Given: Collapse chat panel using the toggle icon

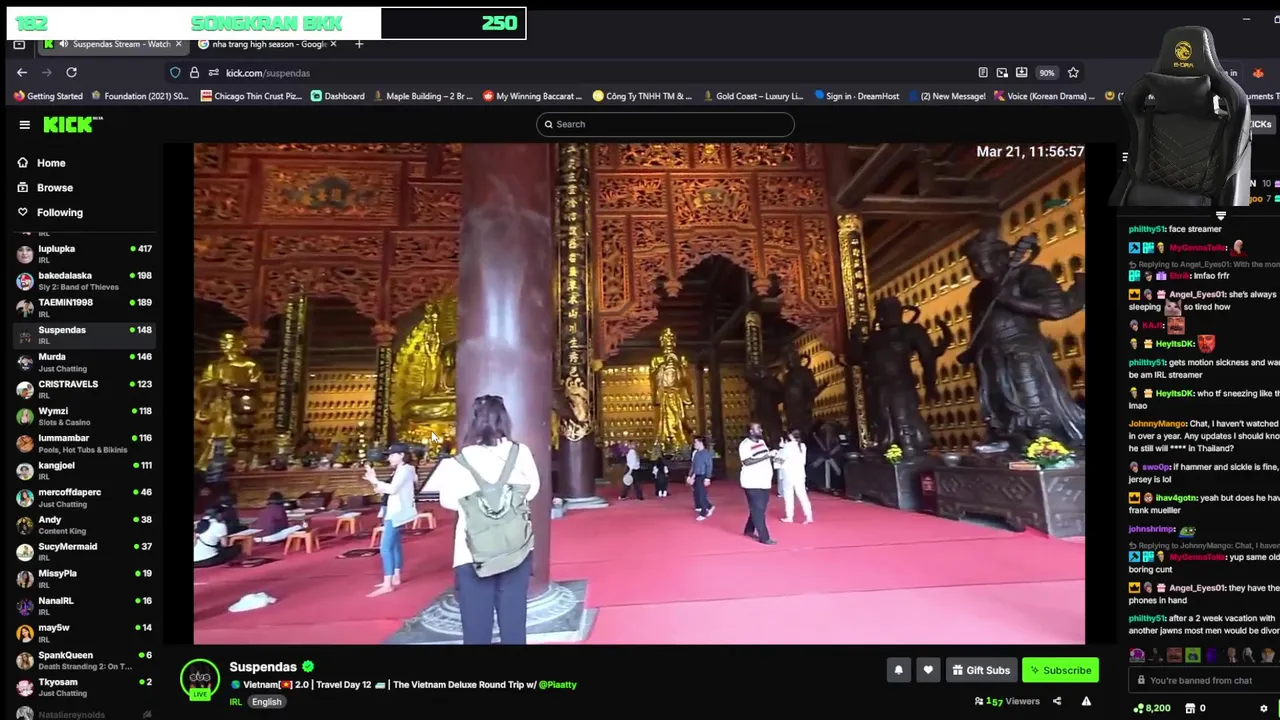Looking at the screenshot, I should coord(1125,157).
